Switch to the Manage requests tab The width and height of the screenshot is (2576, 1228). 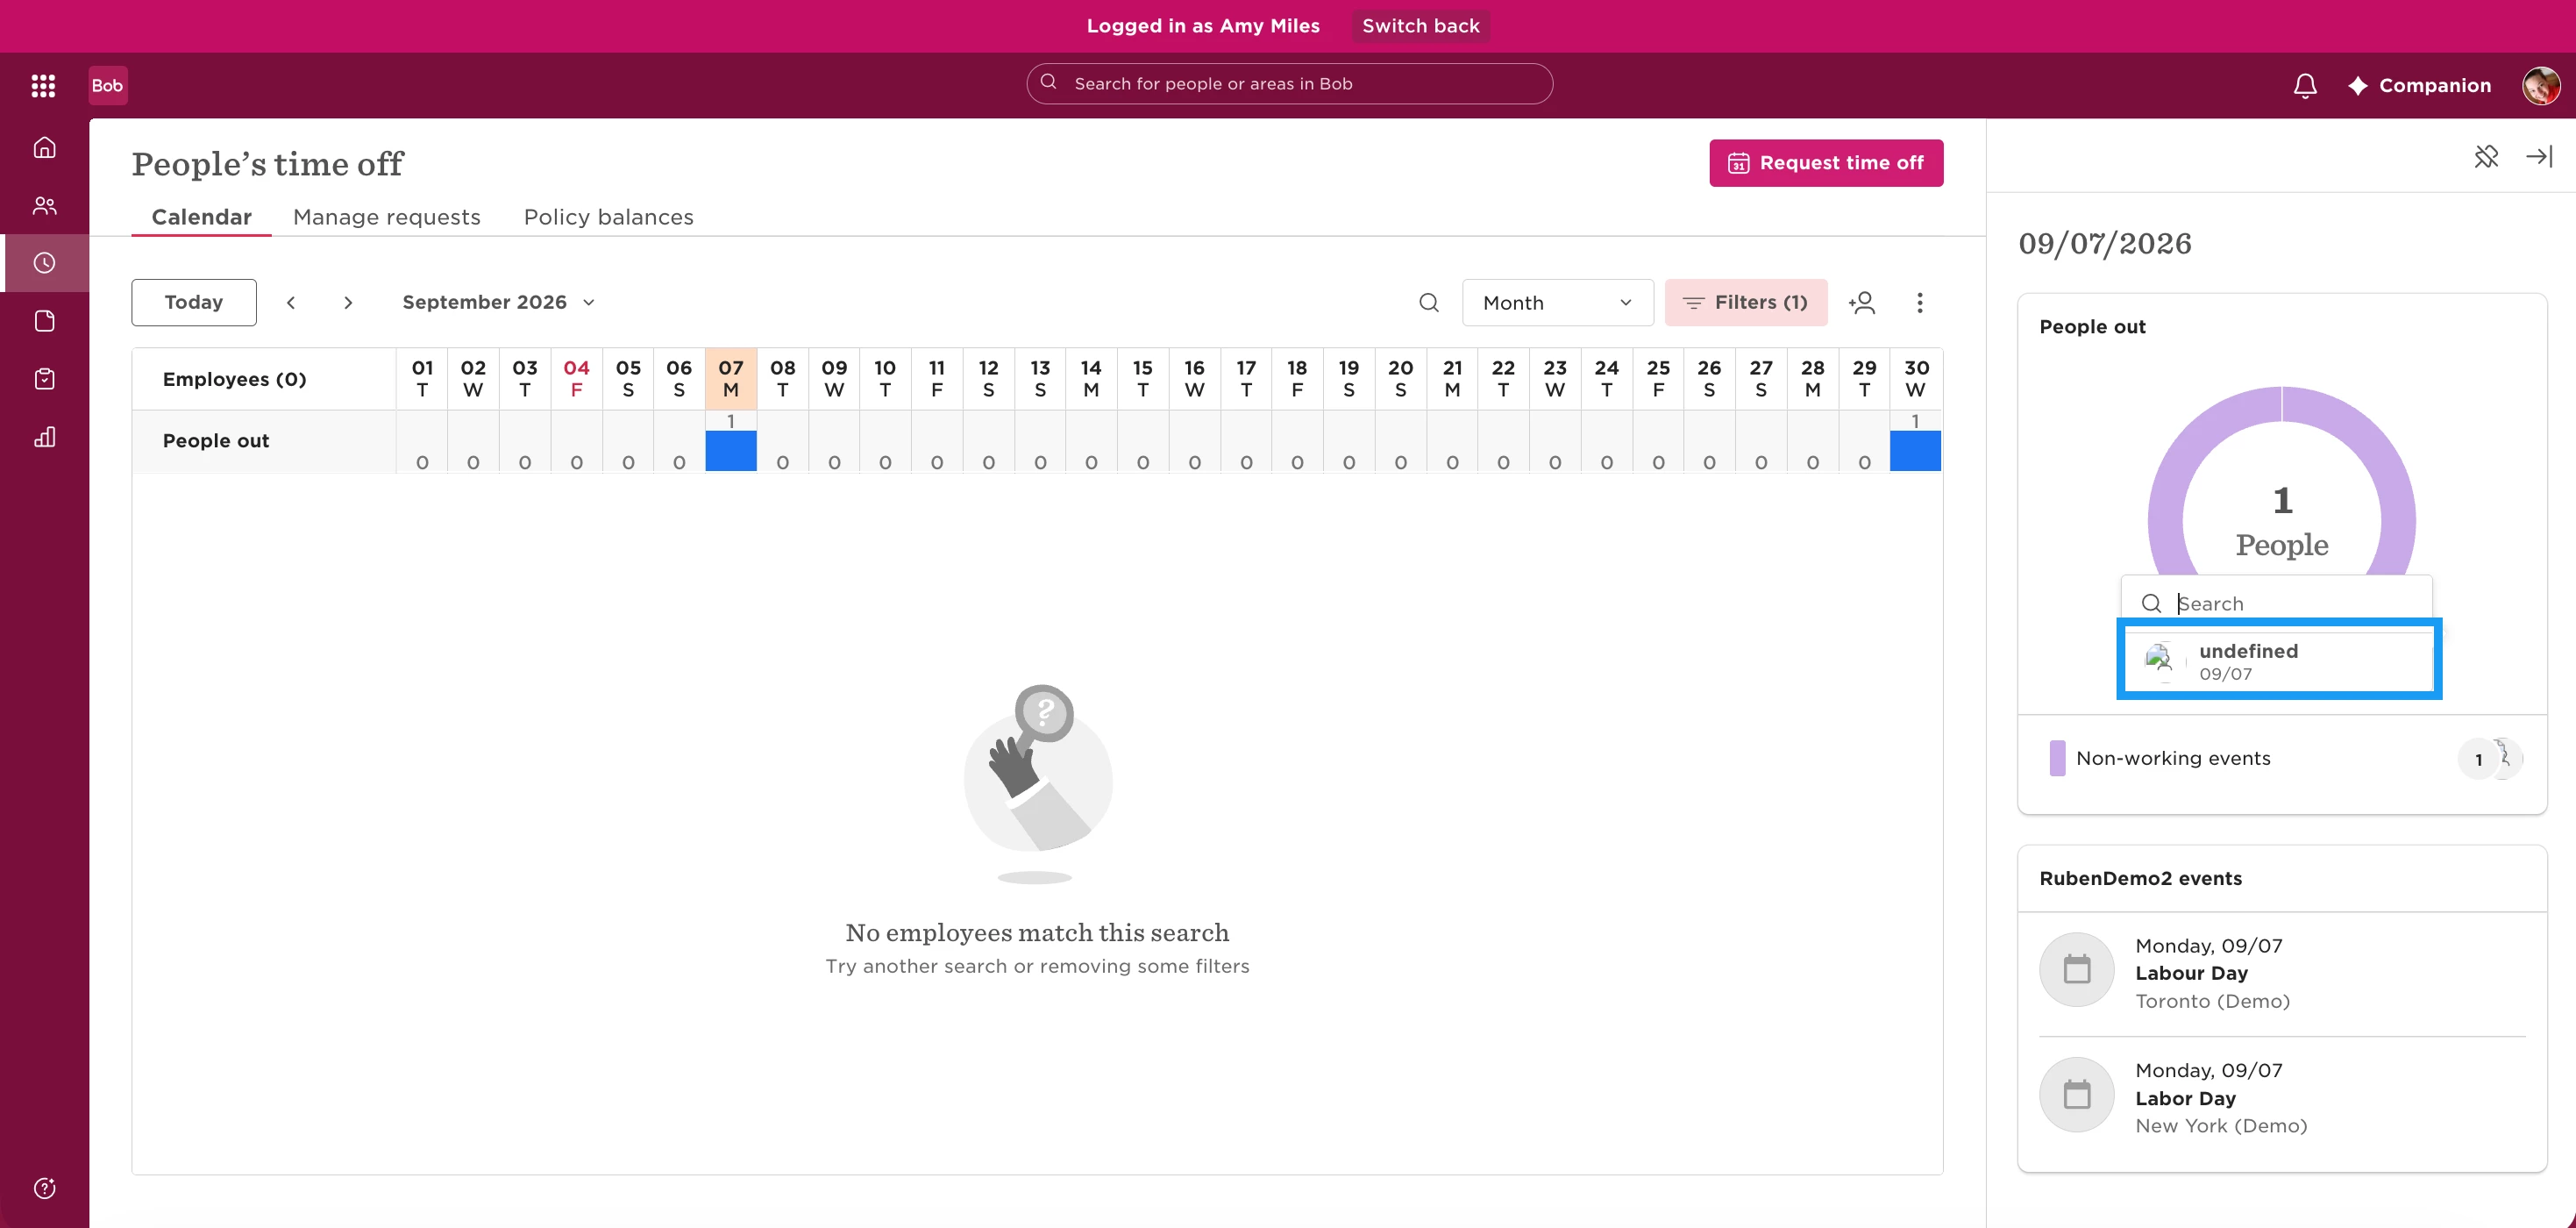click(387, 217)
